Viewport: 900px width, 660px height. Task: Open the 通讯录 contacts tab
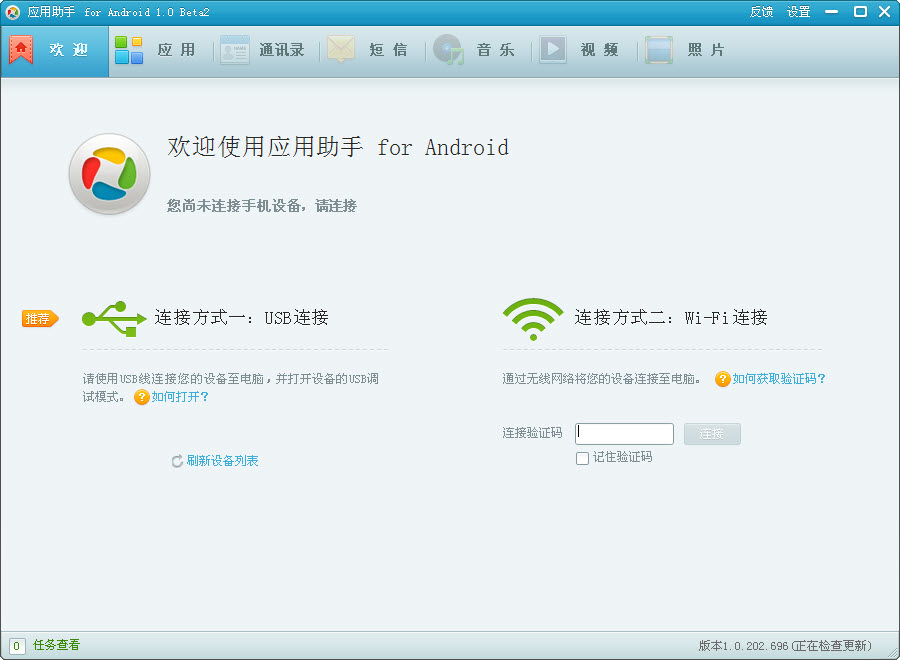[x=266, y=51]
